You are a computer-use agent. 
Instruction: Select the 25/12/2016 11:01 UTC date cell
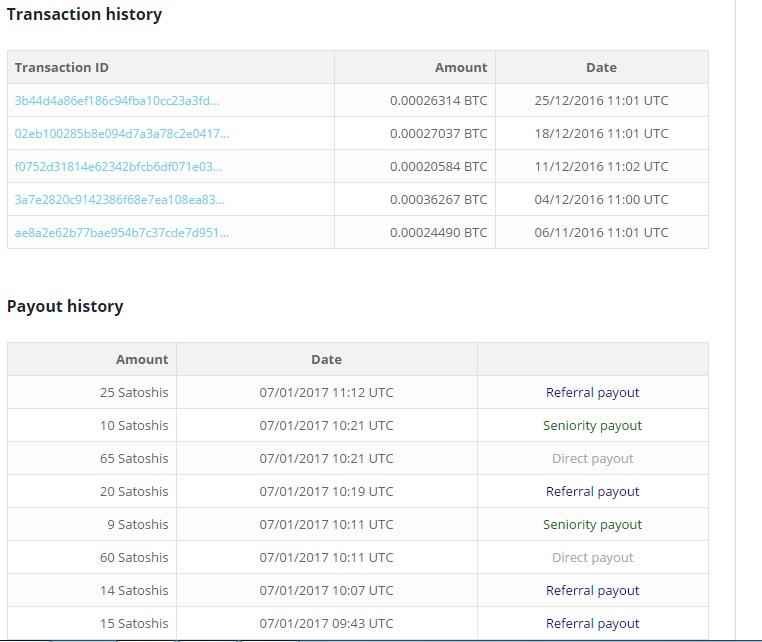602,101
